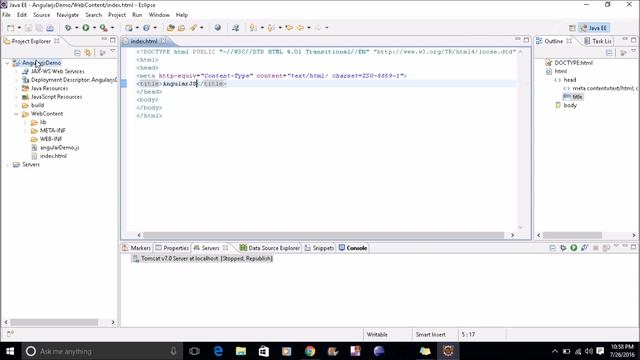Viewport: 640px width, 360px height.
Task: Click the Run External Tools icon
Action: click(104, 28)
